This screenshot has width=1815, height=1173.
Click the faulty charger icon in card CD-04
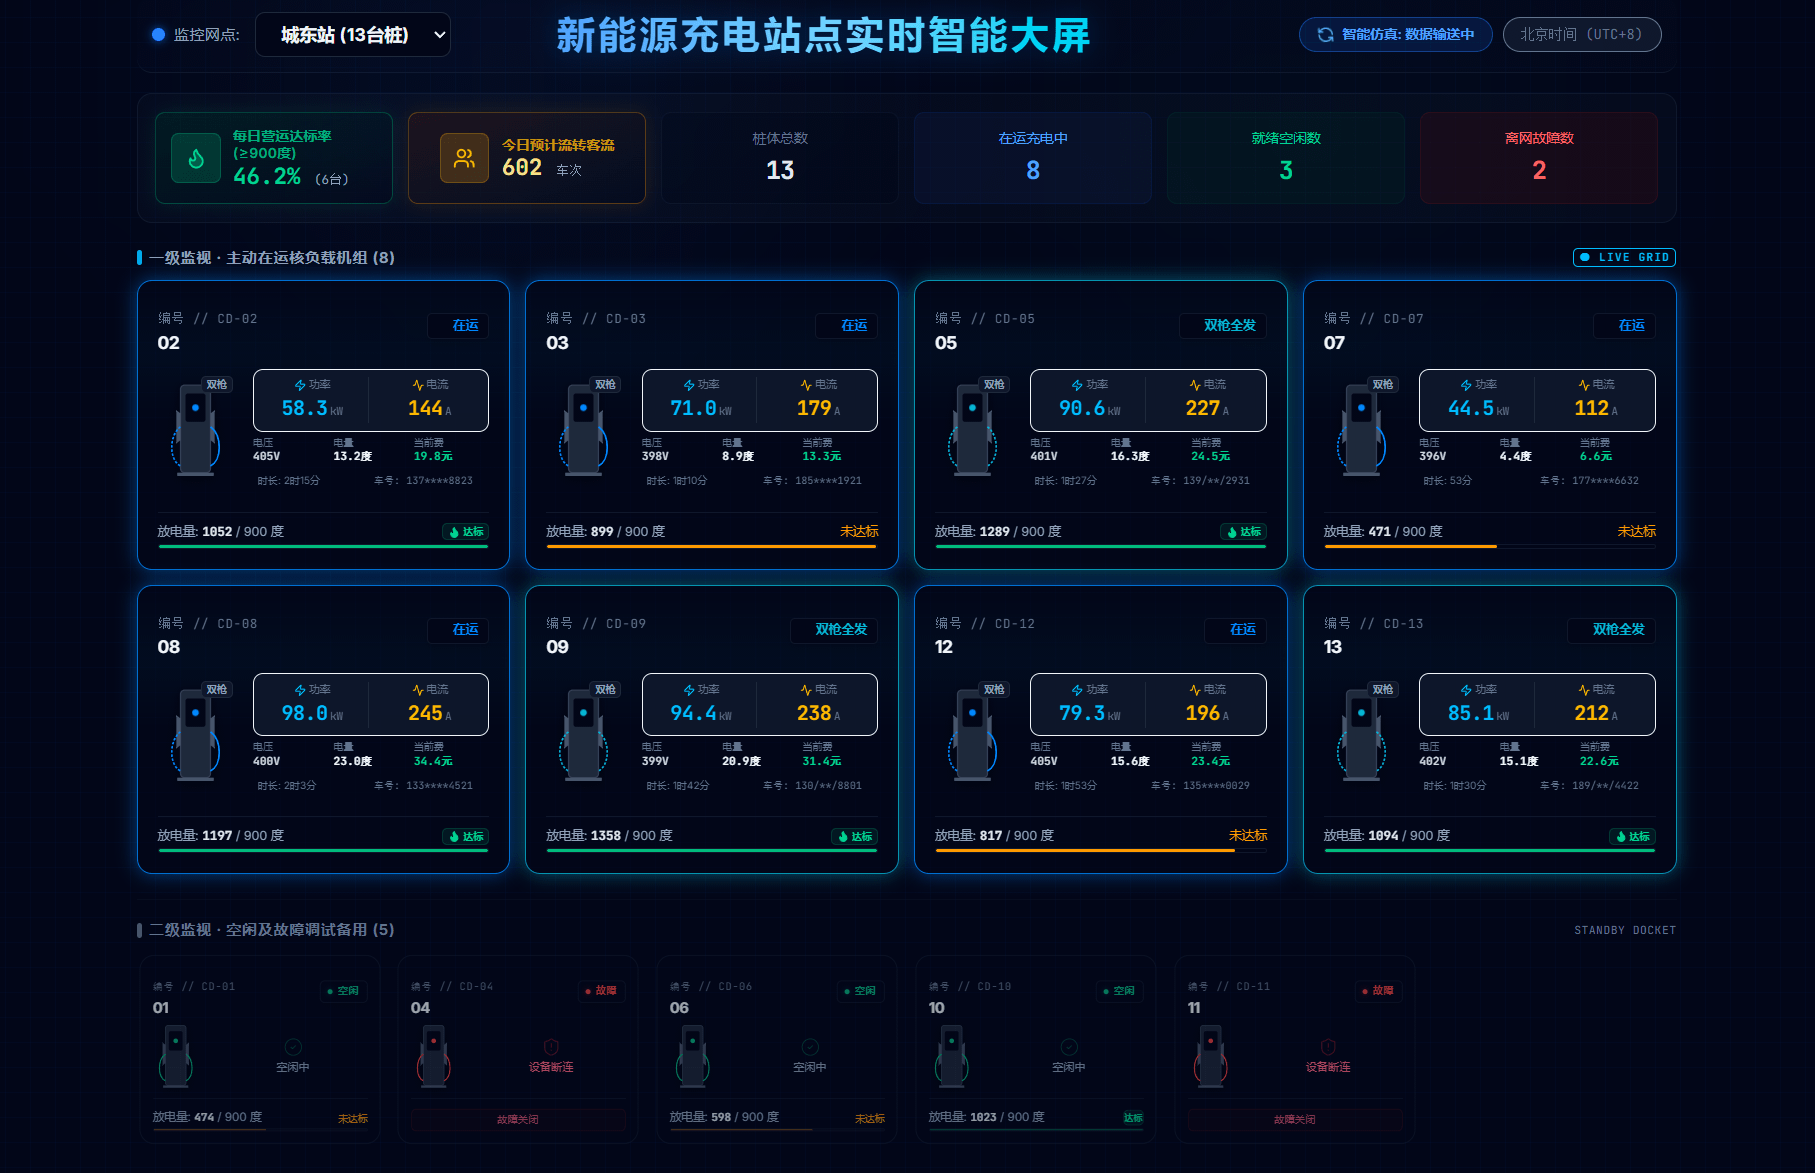[434, 1056]
